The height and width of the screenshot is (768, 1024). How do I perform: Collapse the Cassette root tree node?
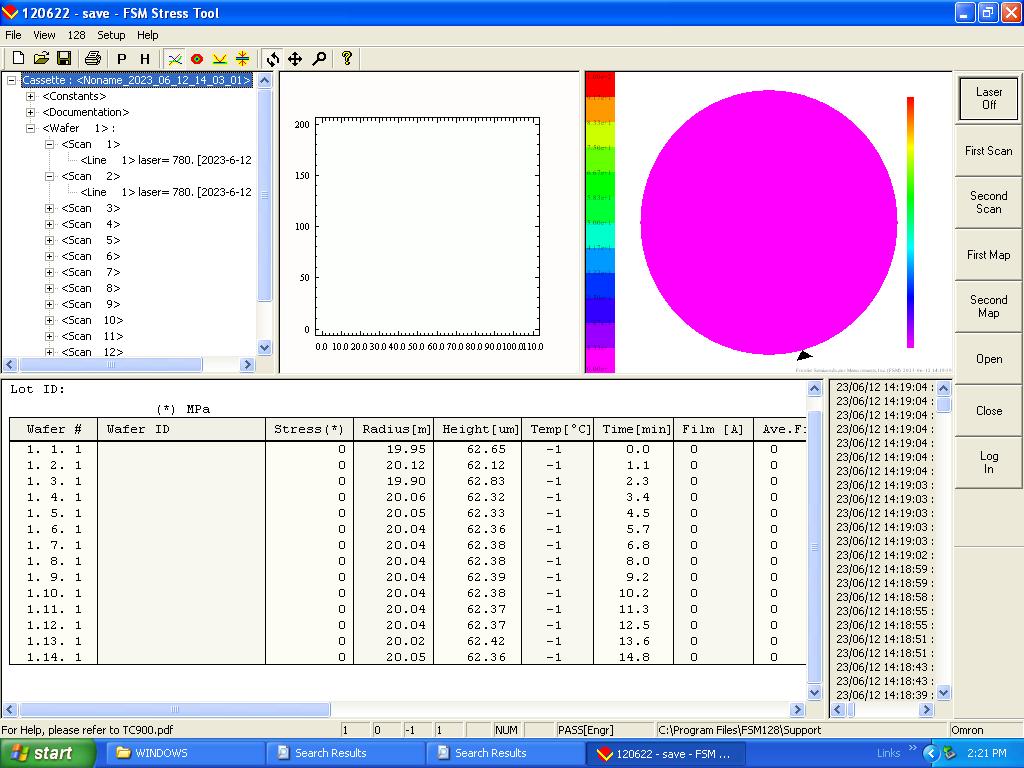pyautogui.click(x=11, y=80)
